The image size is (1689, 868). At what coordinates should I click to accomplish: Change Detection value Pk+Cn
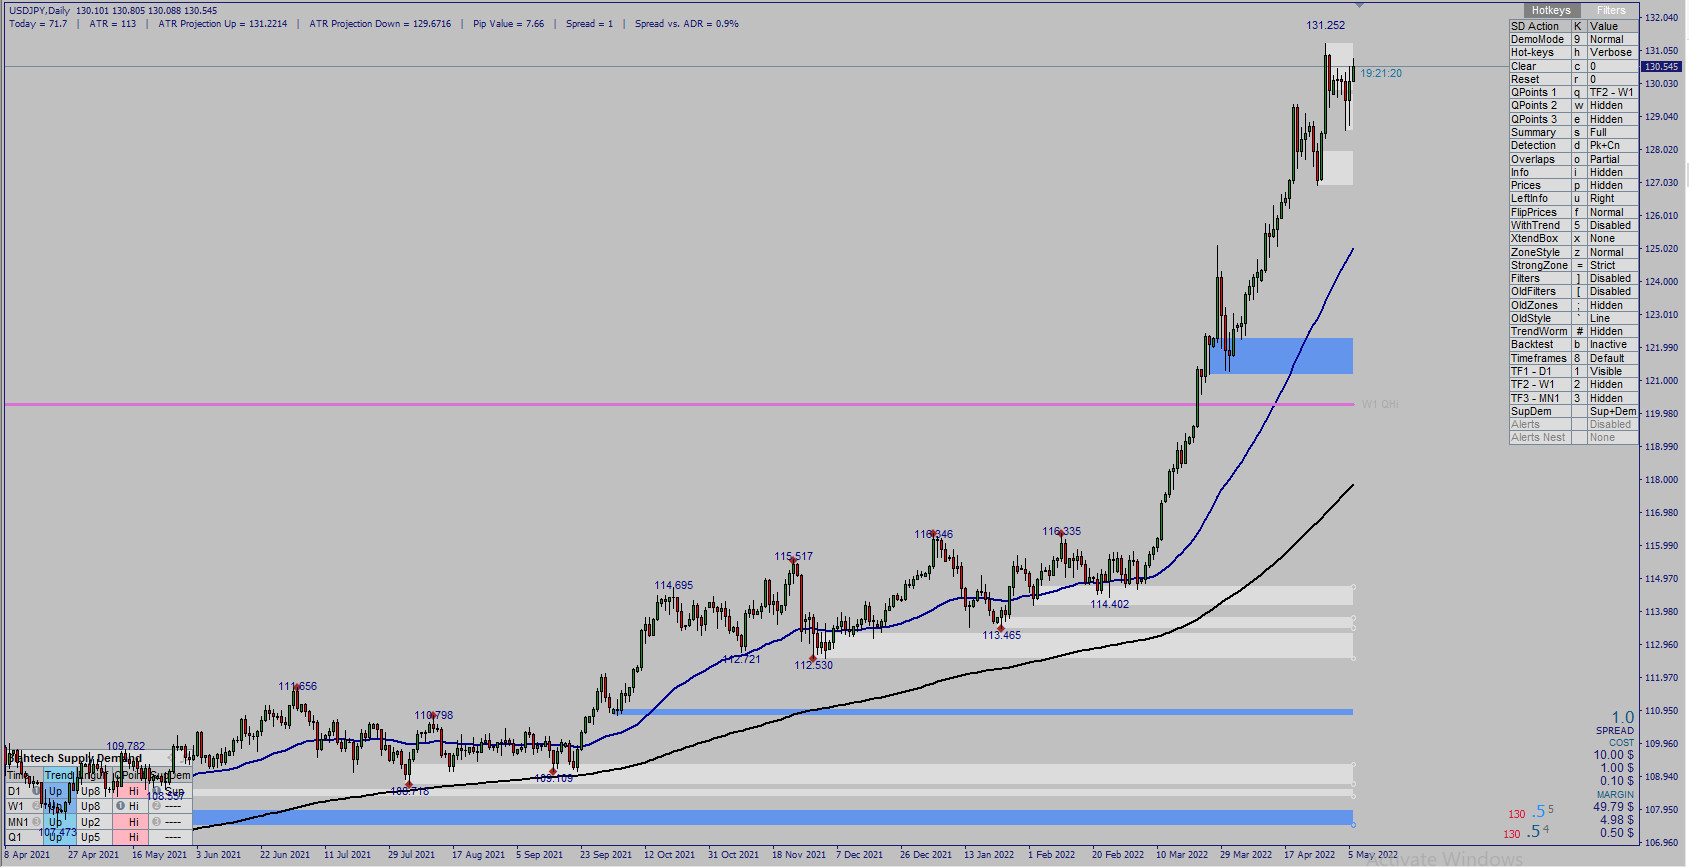[x=1612, y=145]
